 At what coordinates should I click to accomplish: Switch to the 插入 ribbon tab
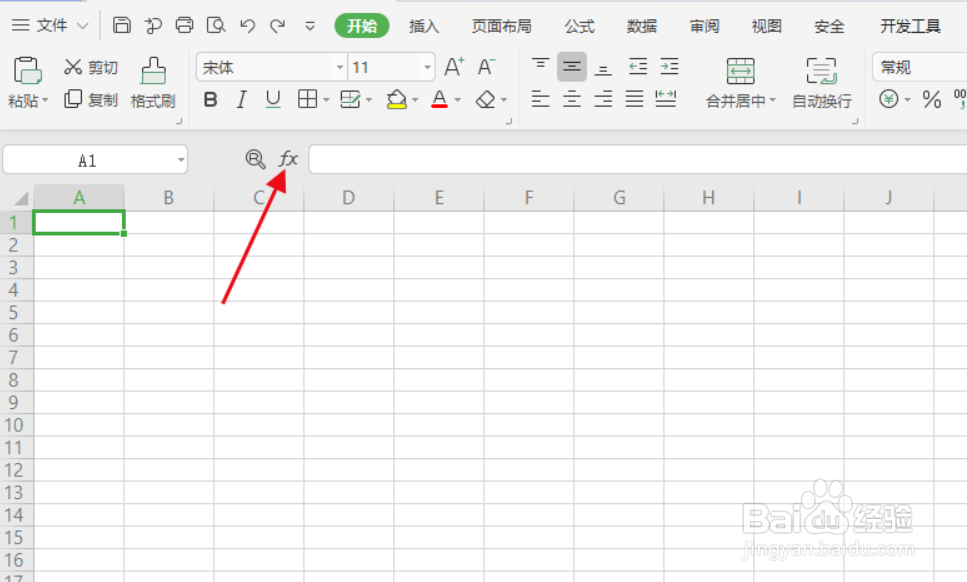click(x=424, y=26)
